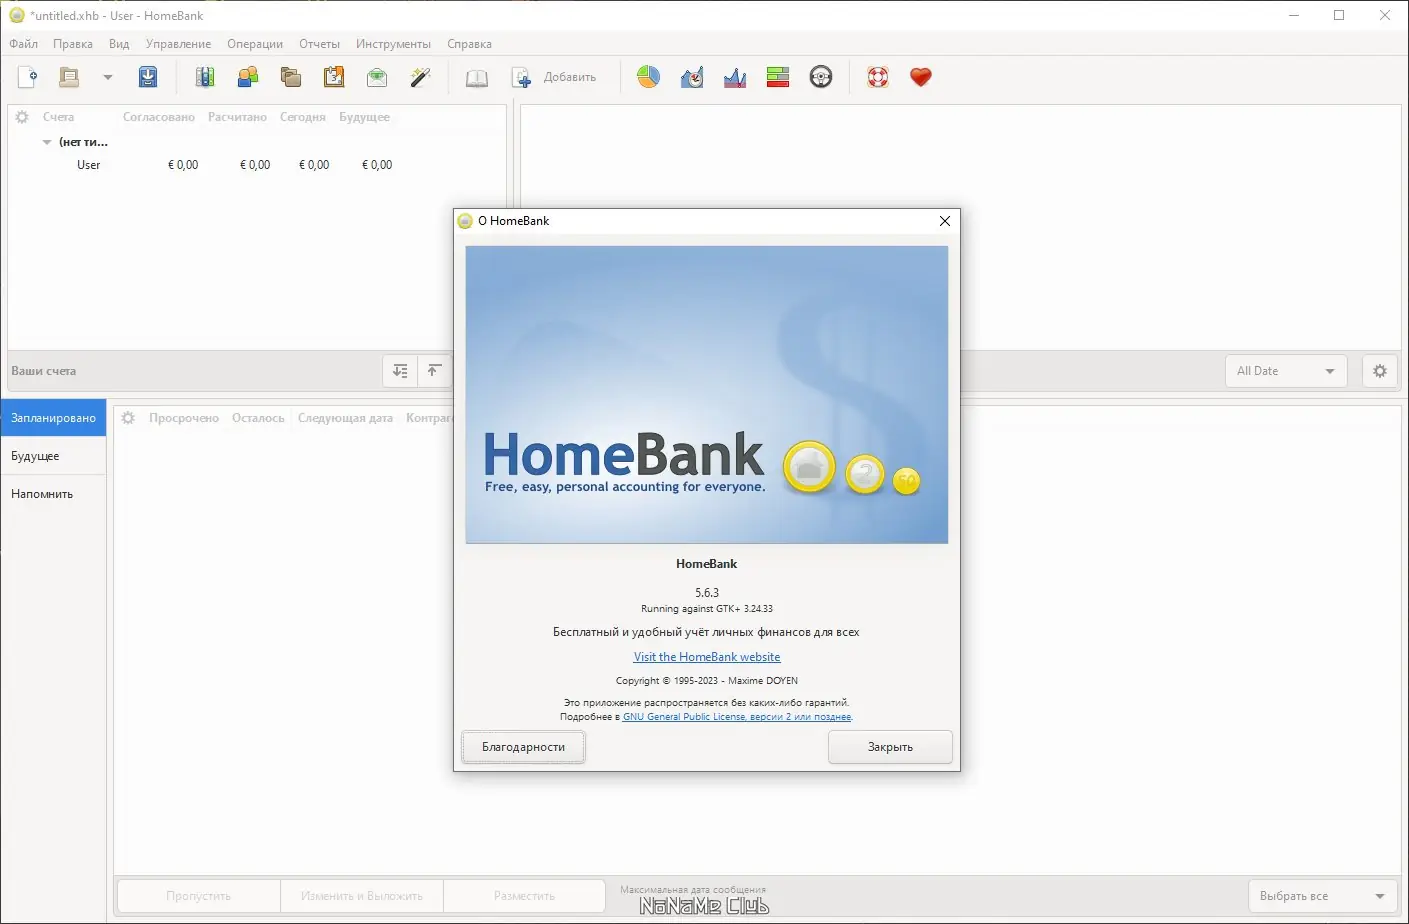Click the Осталось column header
This screenshot has height=924, width=1409.
click(258, 418)
